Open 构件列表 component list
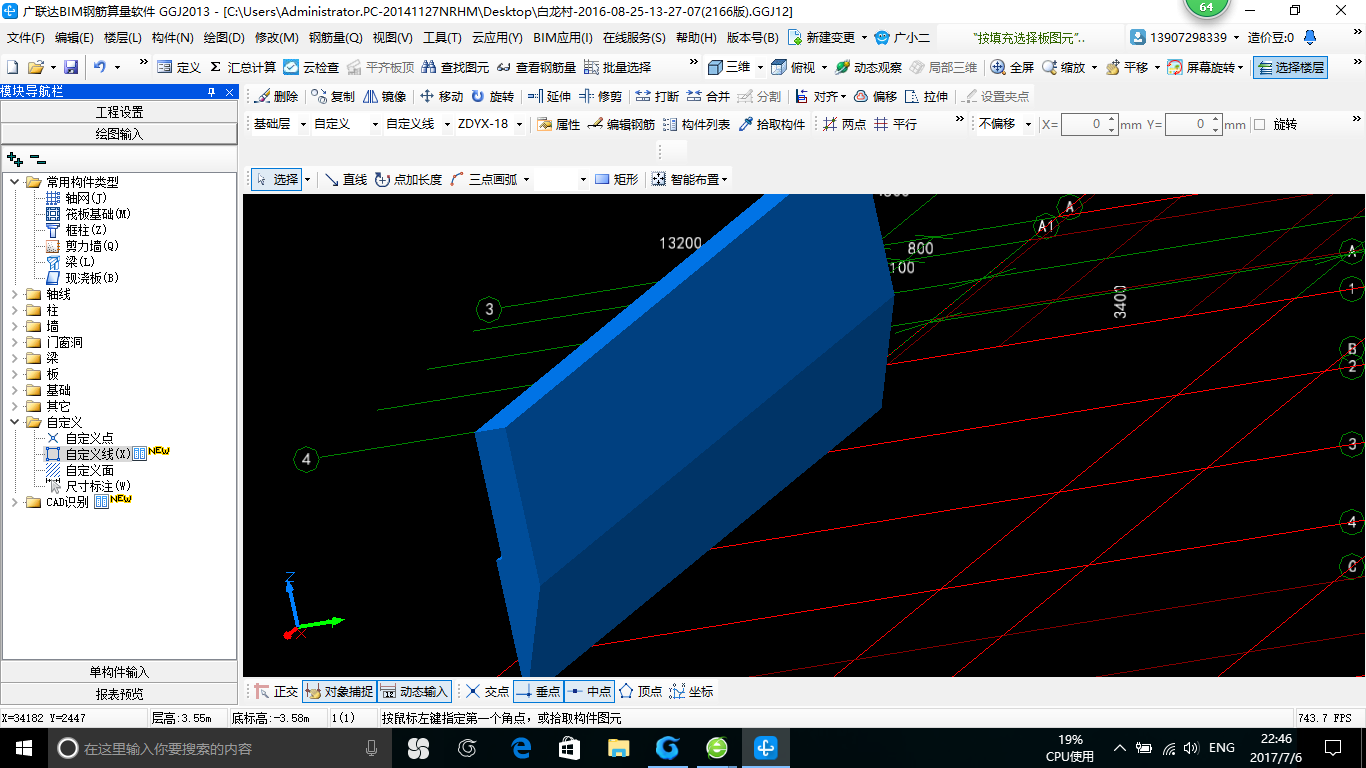This screenshot has height=768, width=1366. pos(696,124)
